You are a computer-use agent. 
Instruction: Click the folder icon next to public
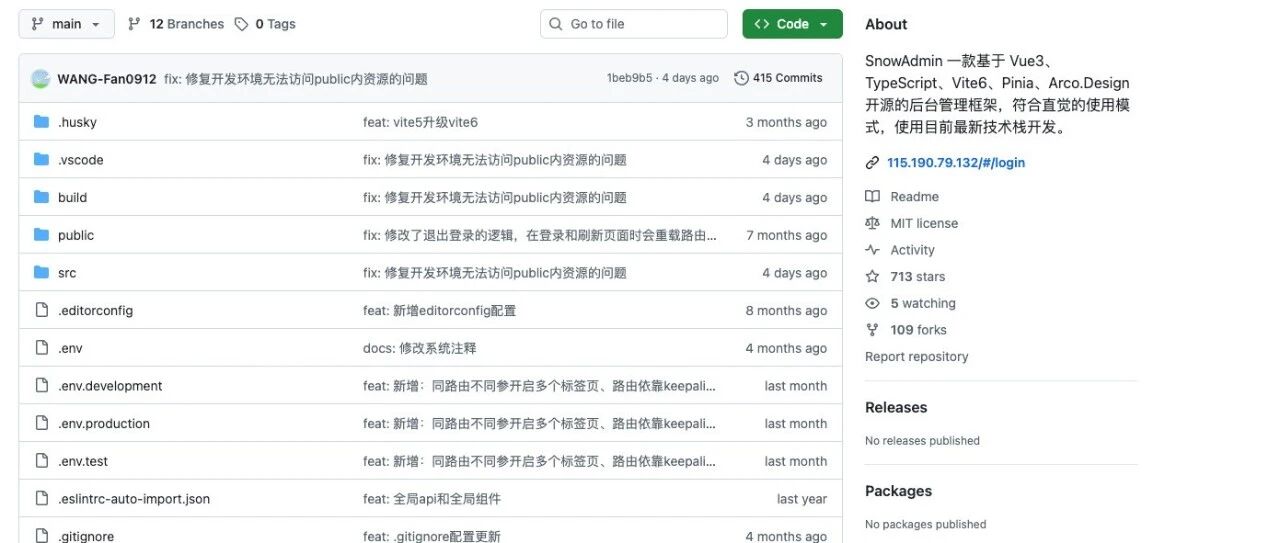(x=41, y=235)
